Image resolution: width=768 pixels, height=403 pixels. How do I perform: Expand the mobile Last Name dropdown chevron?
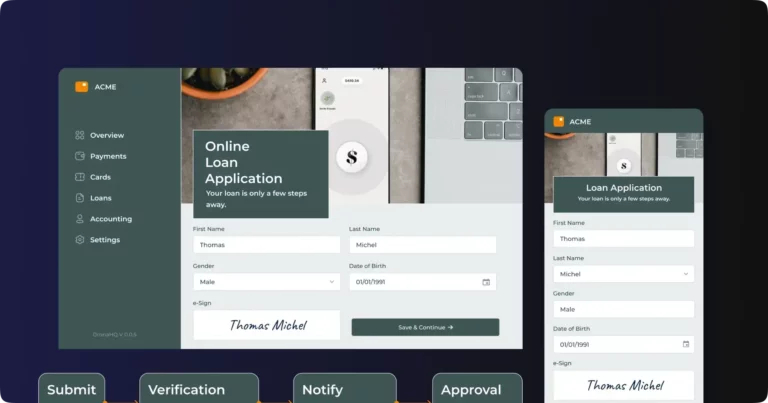685,274
